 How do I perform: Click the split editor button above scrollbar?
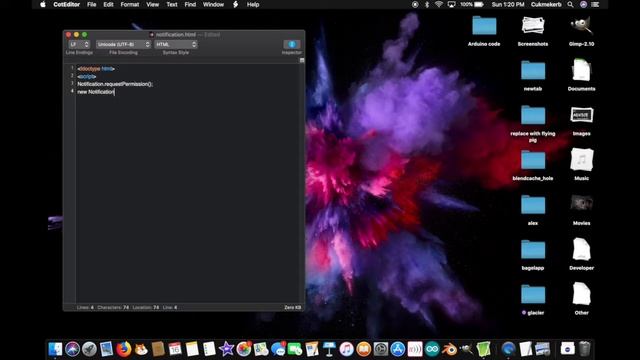click(302, 60)
